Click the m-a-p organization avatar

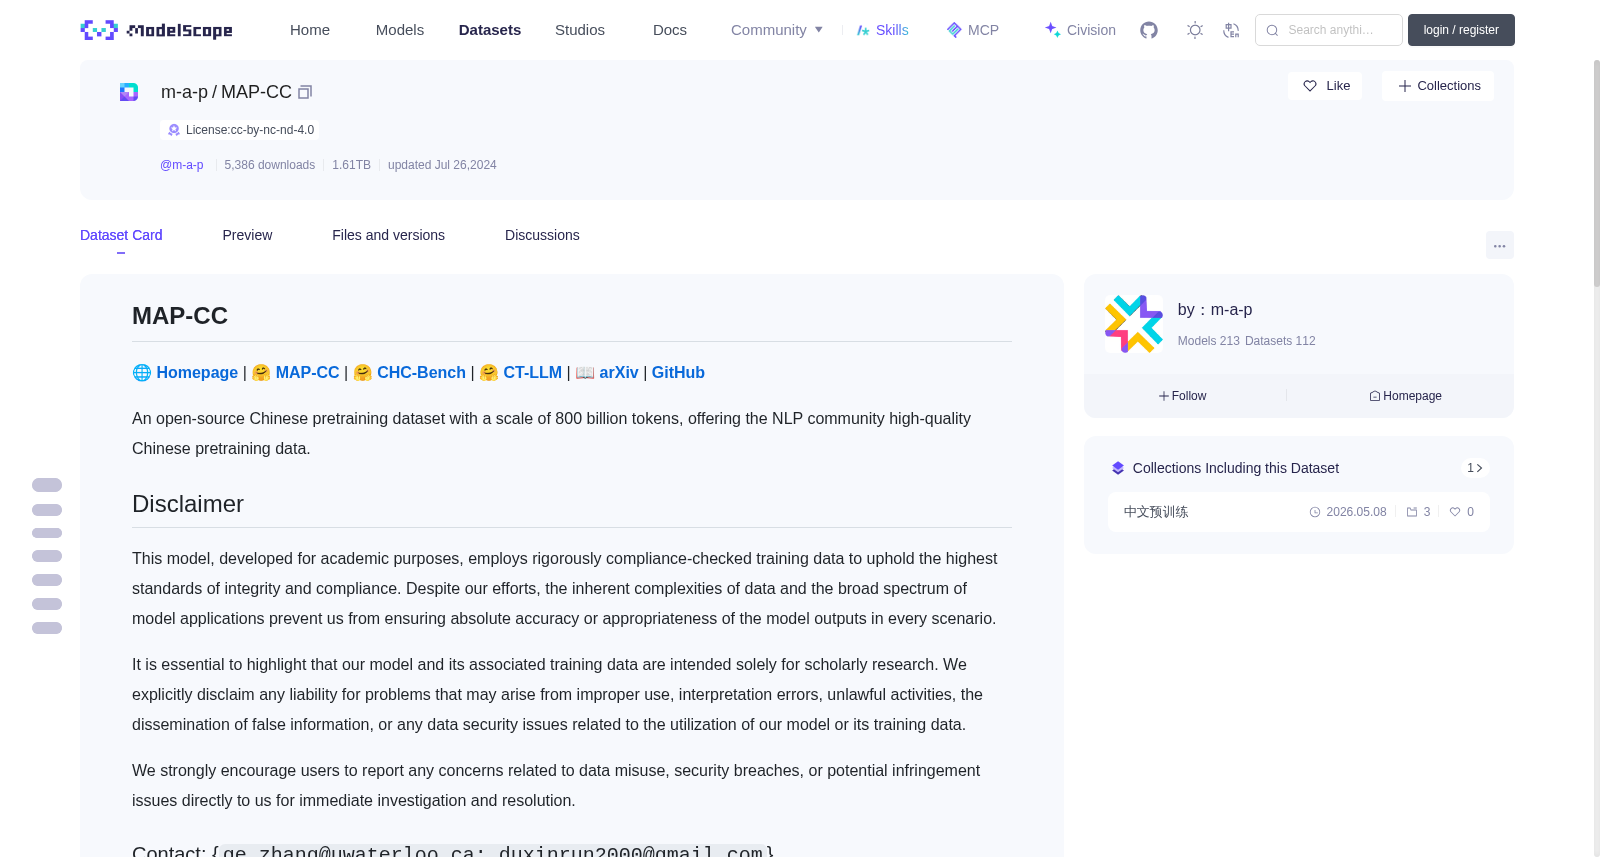coord(1134,324)
